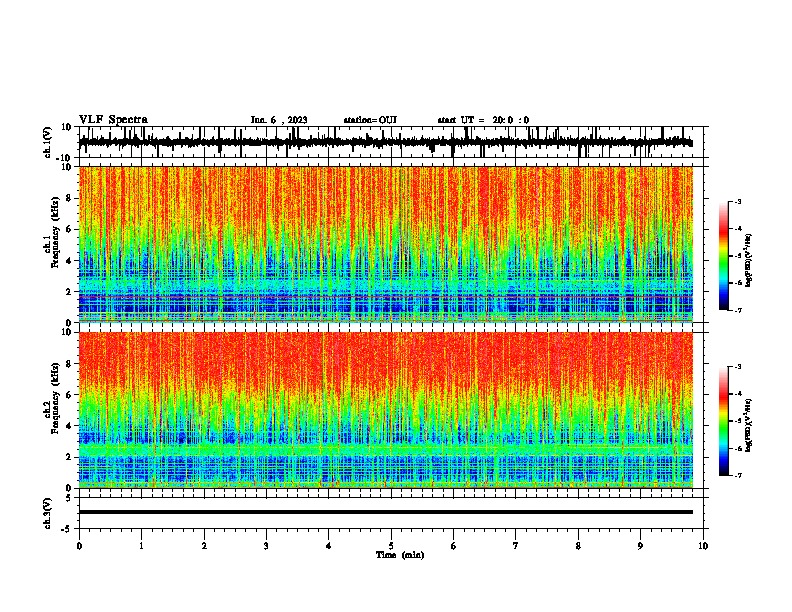Click the time axis tick label "7"

[x=516, y=546]
